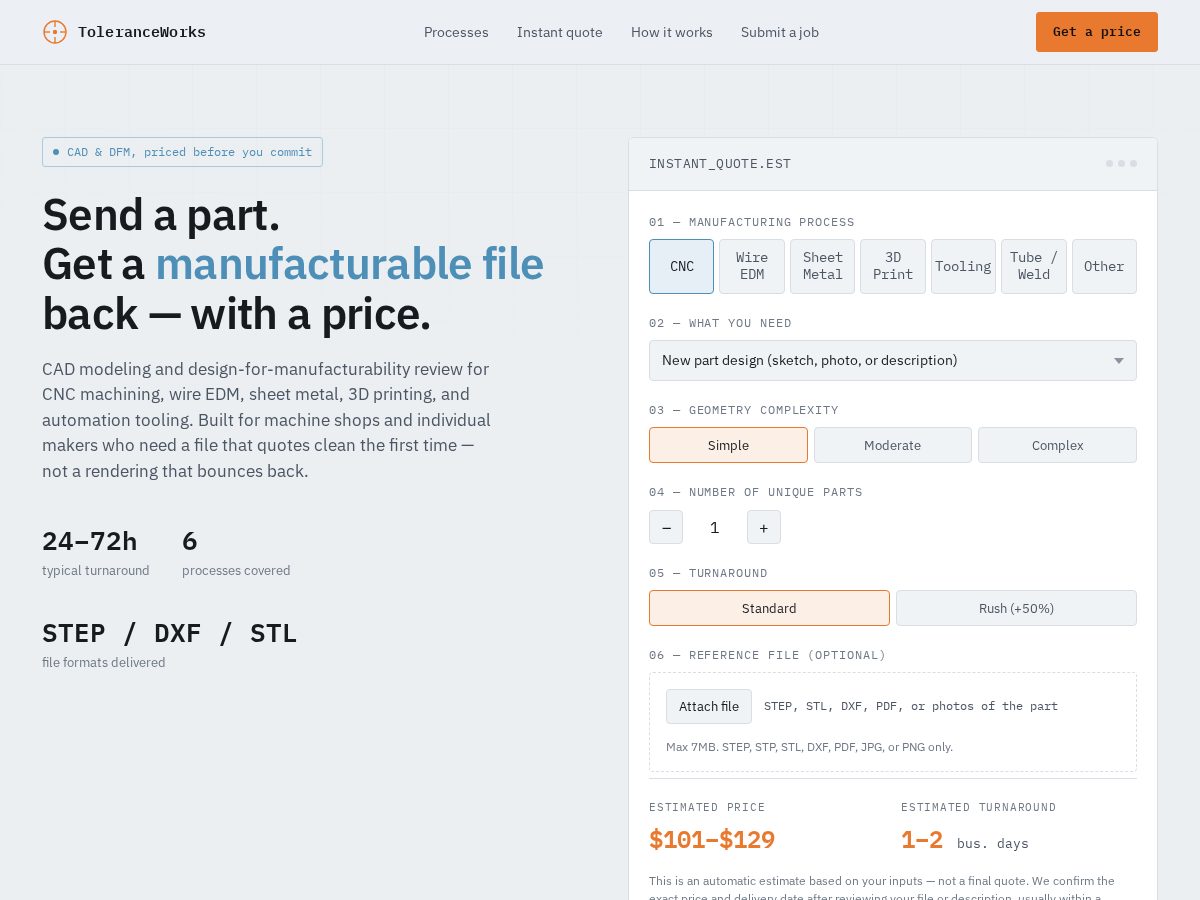Increase number of unique parts with plus
Screen dimensions: 1200x900
764,527
